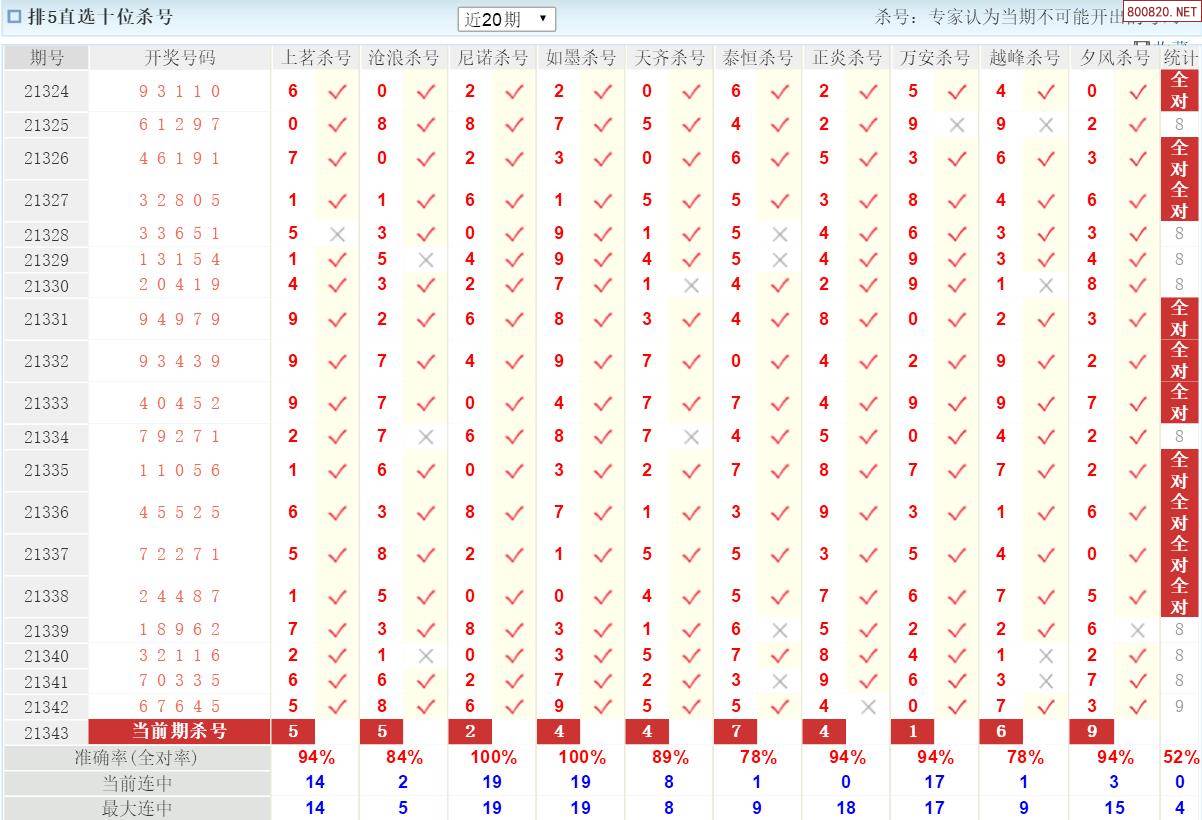The height and width of the screenshot is (820, 1202).
Task: Click the 最大连中 row label
Action: click(x=137, y=808)
